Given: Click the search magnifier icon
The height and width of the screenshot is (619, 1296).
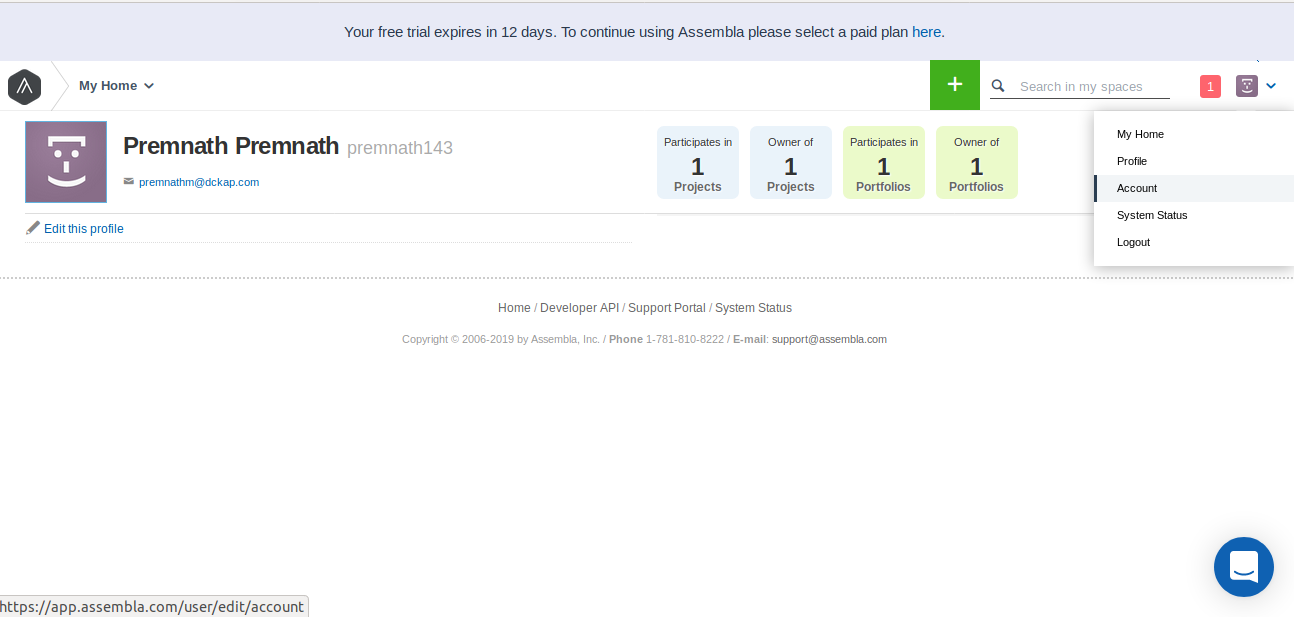Looking at the screenshot, I should tap(998, 86).
